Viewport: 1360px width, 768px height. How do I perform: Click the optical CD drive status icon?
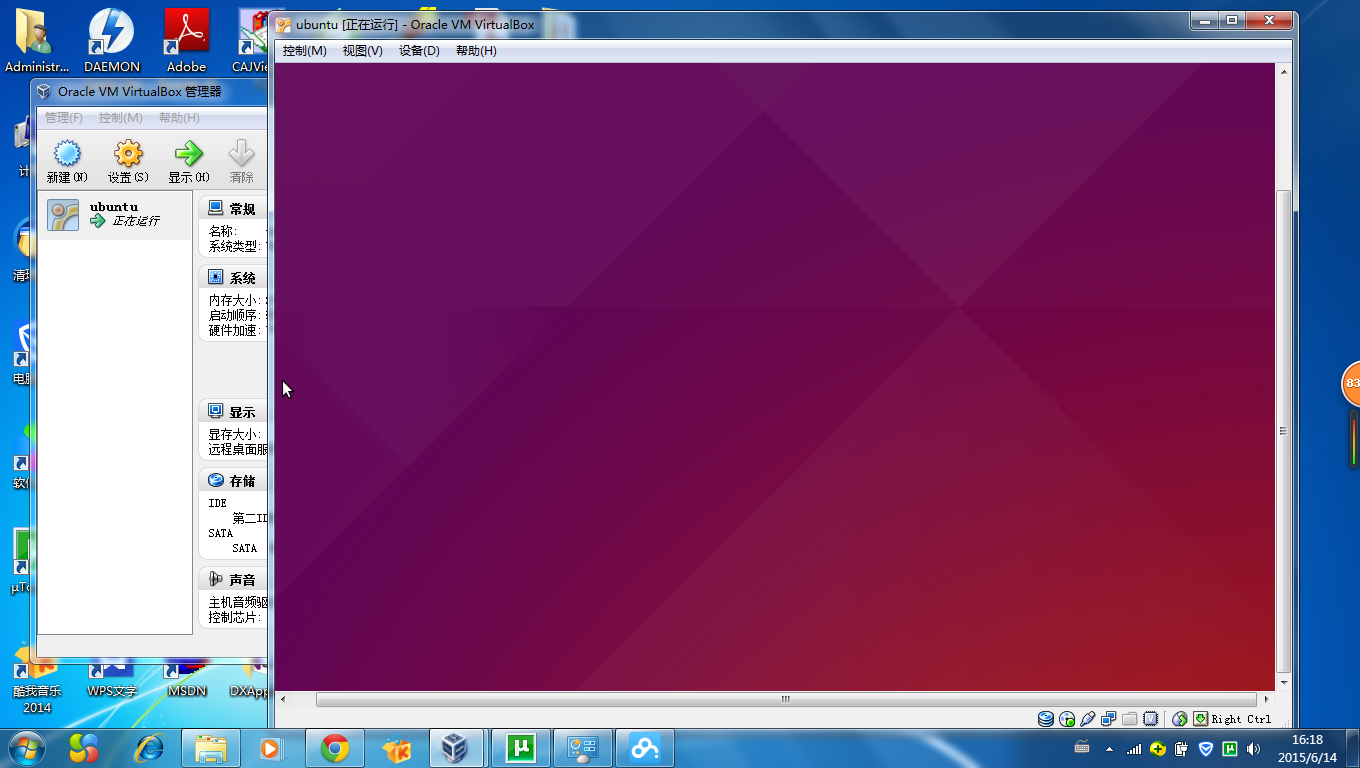(1067, 719)
